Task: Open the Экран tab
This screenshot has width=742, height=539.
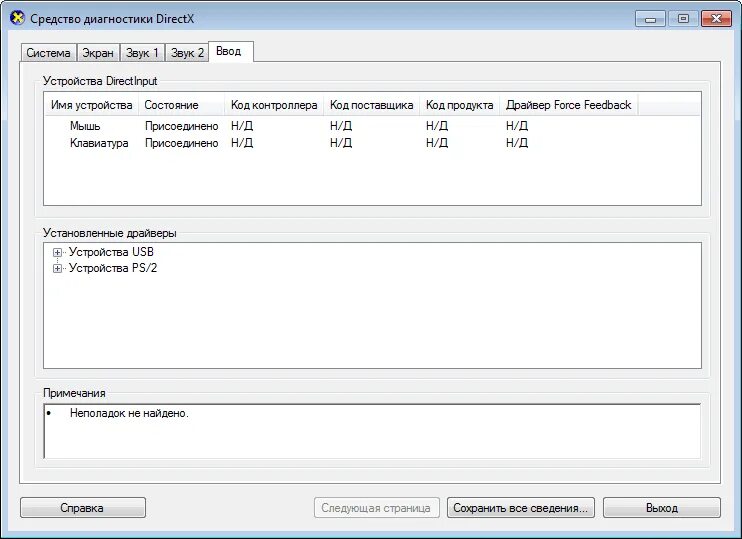Action: coord(98,53)
